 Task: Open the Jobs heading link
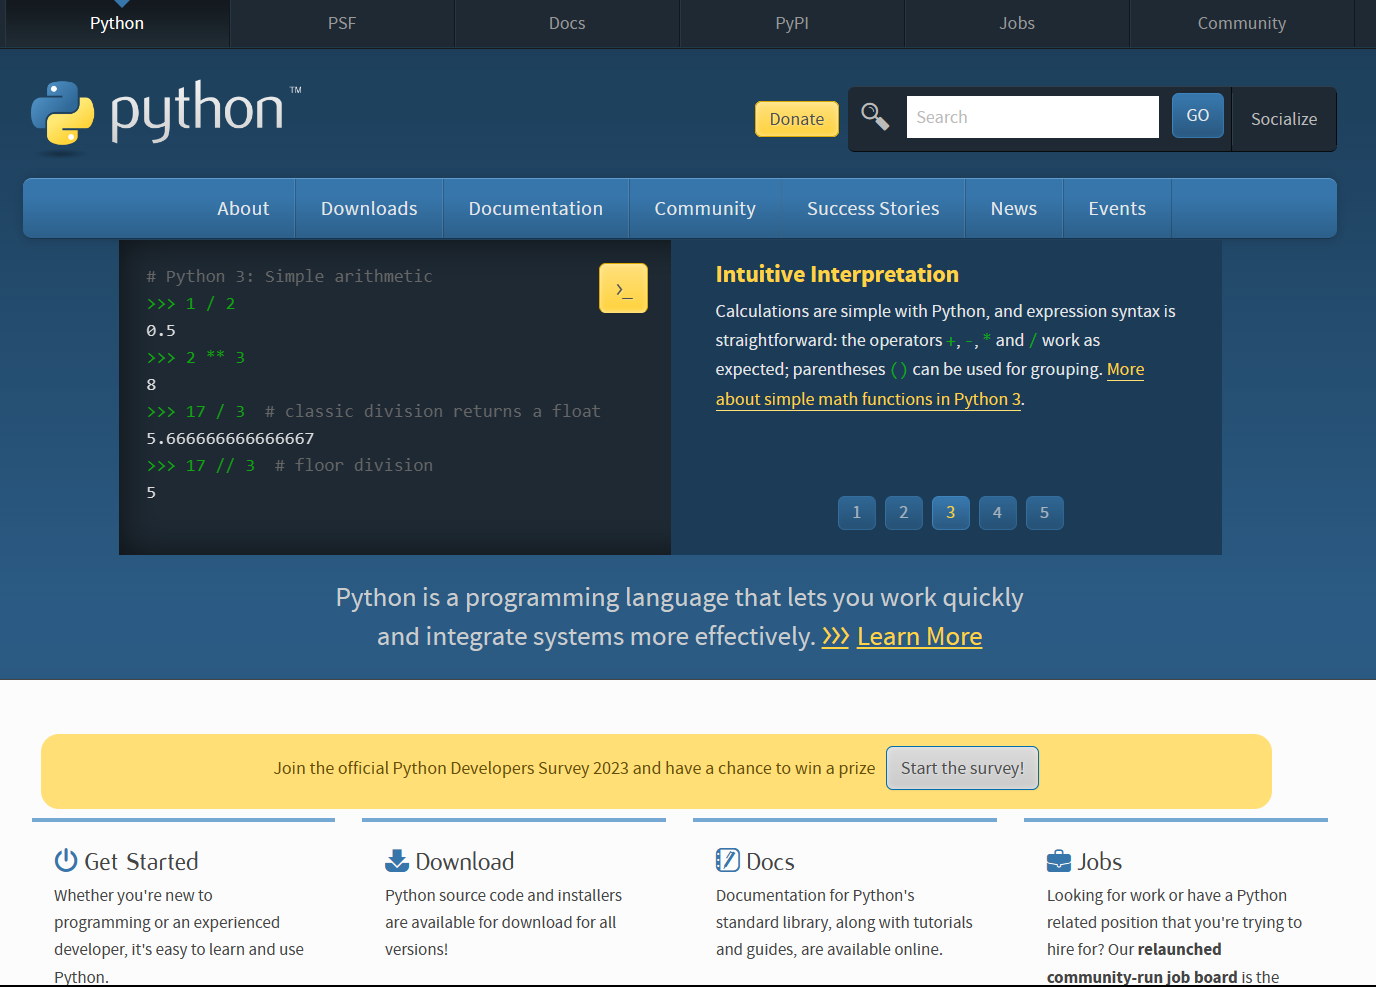point(1100,861)
